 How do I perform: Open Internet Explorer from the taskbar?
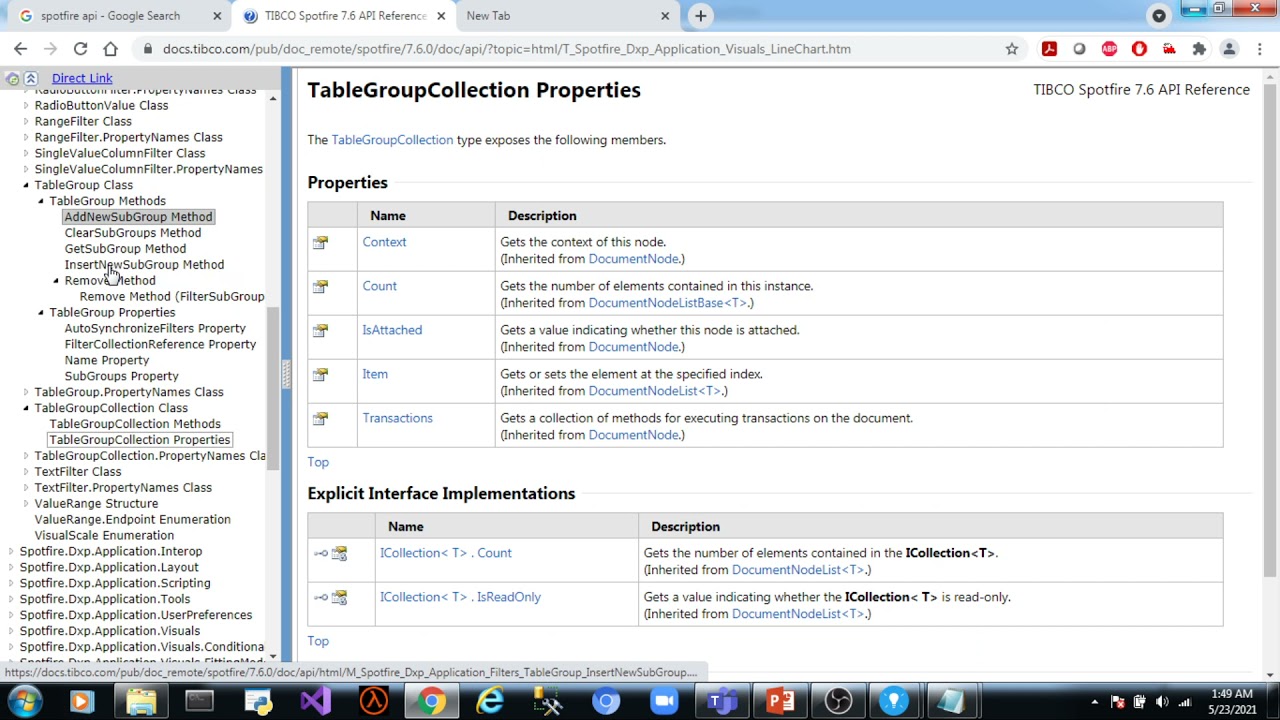click(489, 701)
